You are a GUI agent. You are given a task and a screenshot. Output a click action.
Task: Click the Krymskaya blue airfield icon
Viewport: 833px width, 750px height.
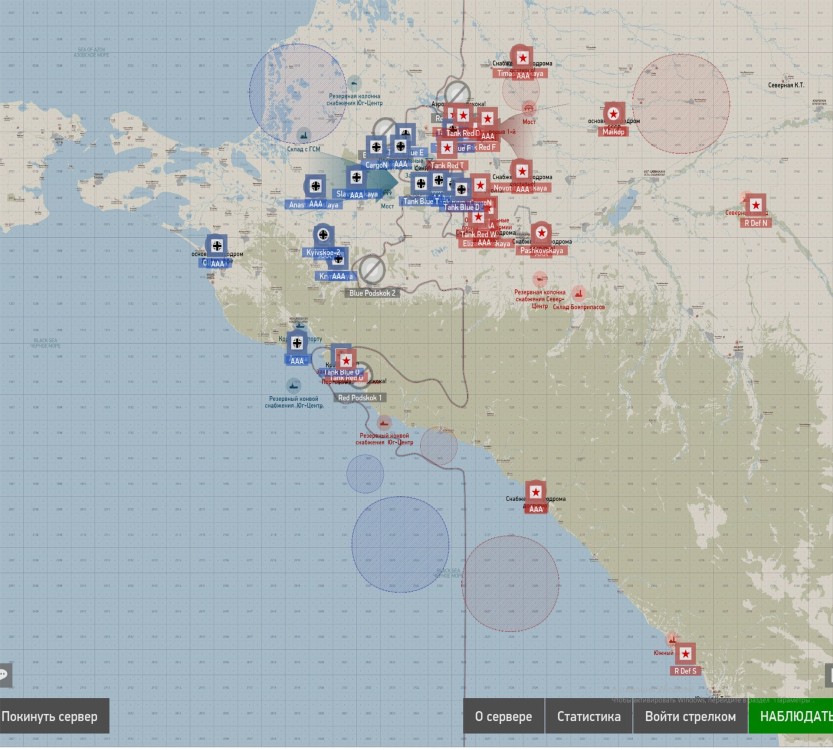tap(338, 259)
